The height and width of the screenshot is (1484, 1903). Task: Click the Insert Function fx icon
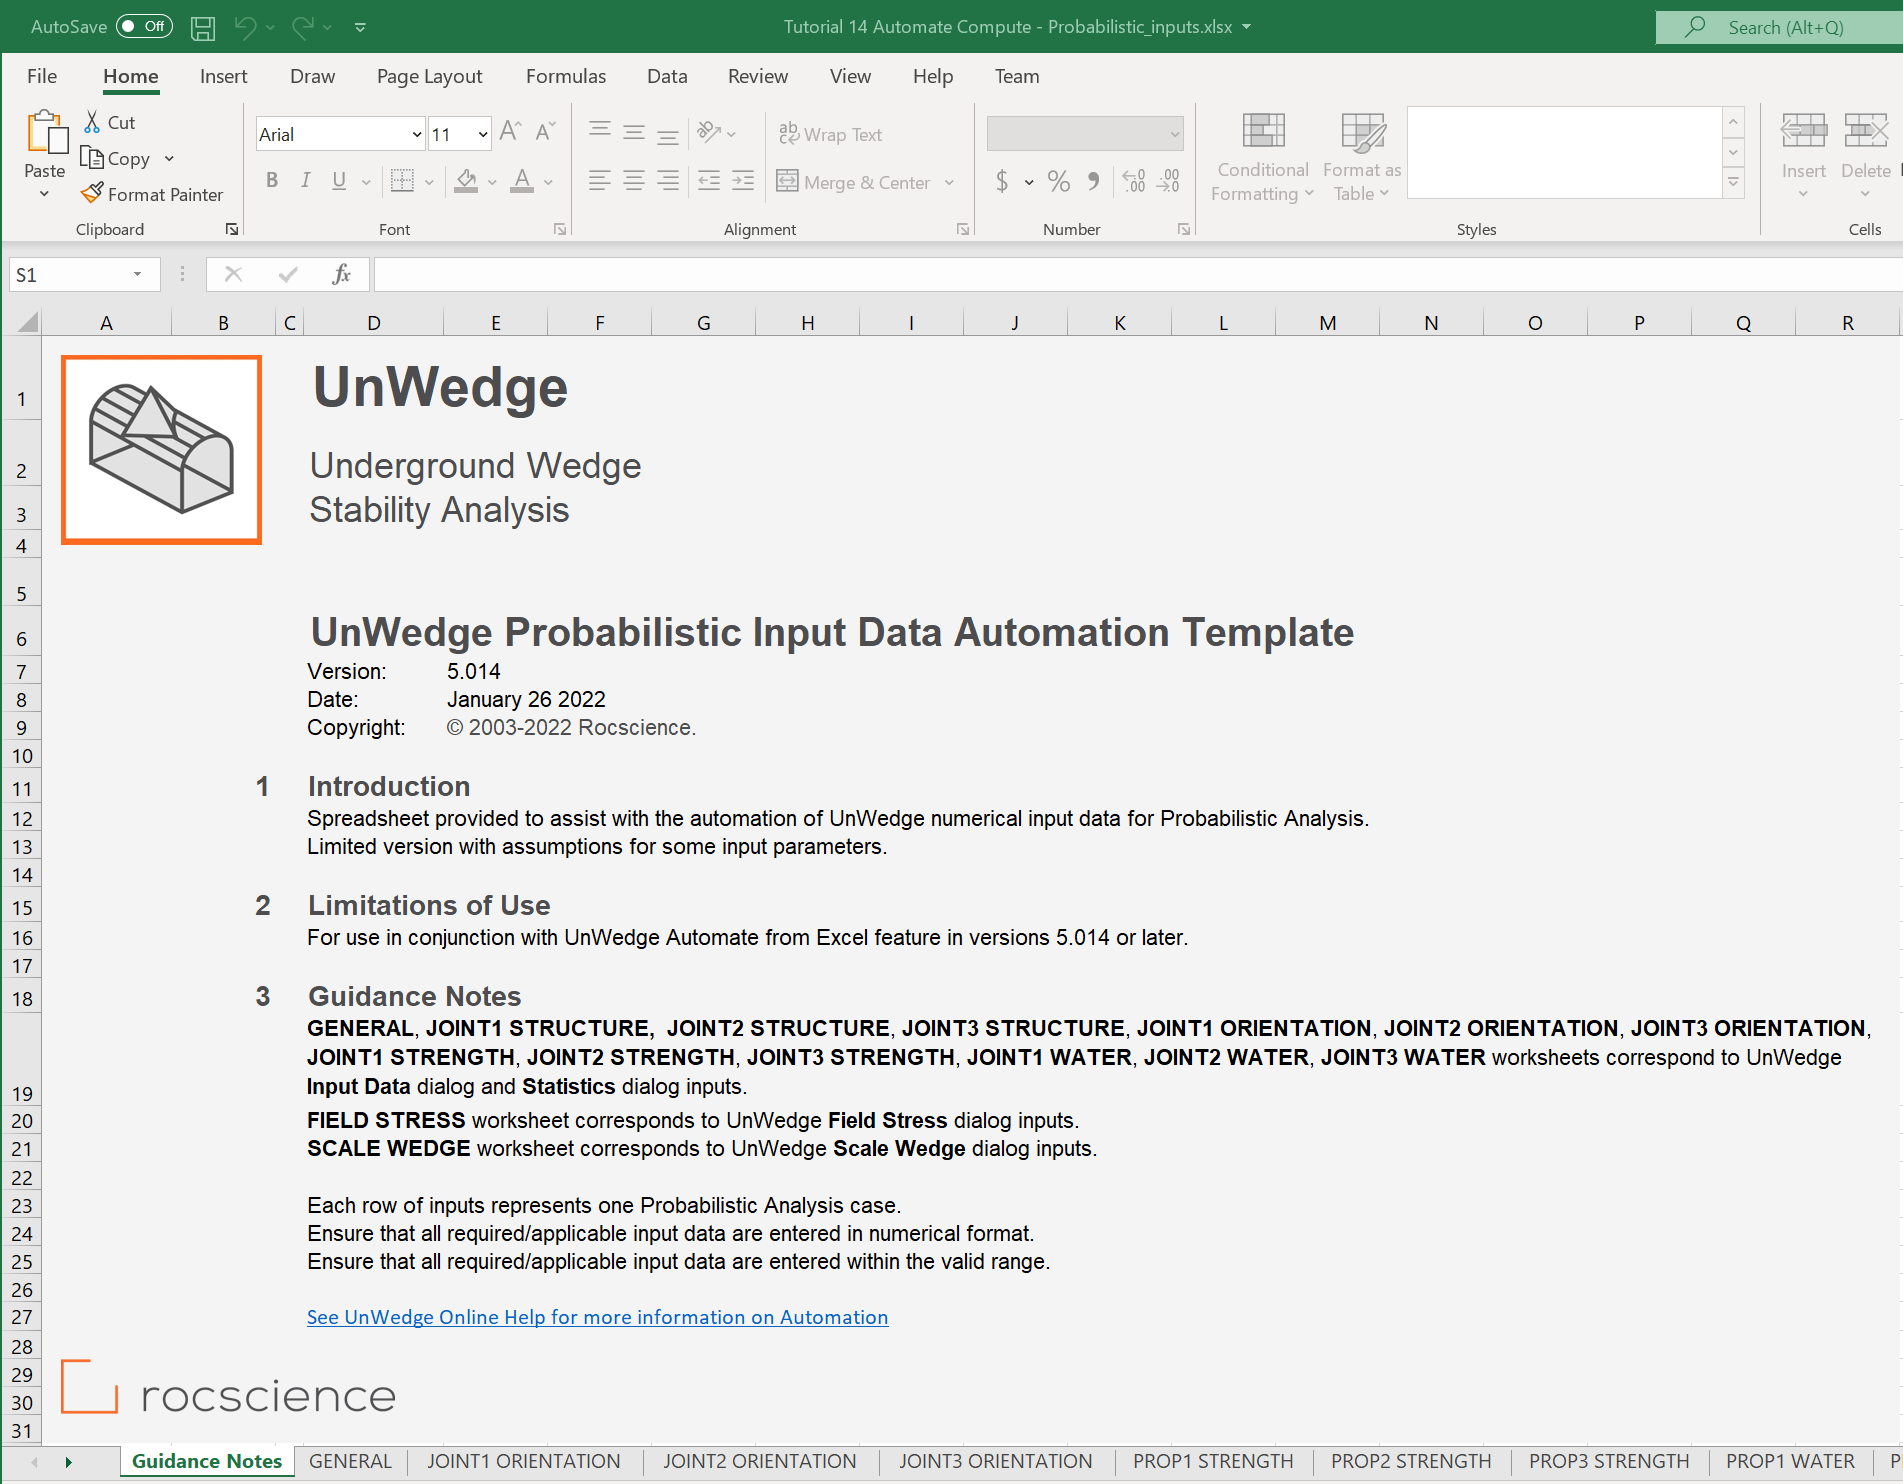341,275
